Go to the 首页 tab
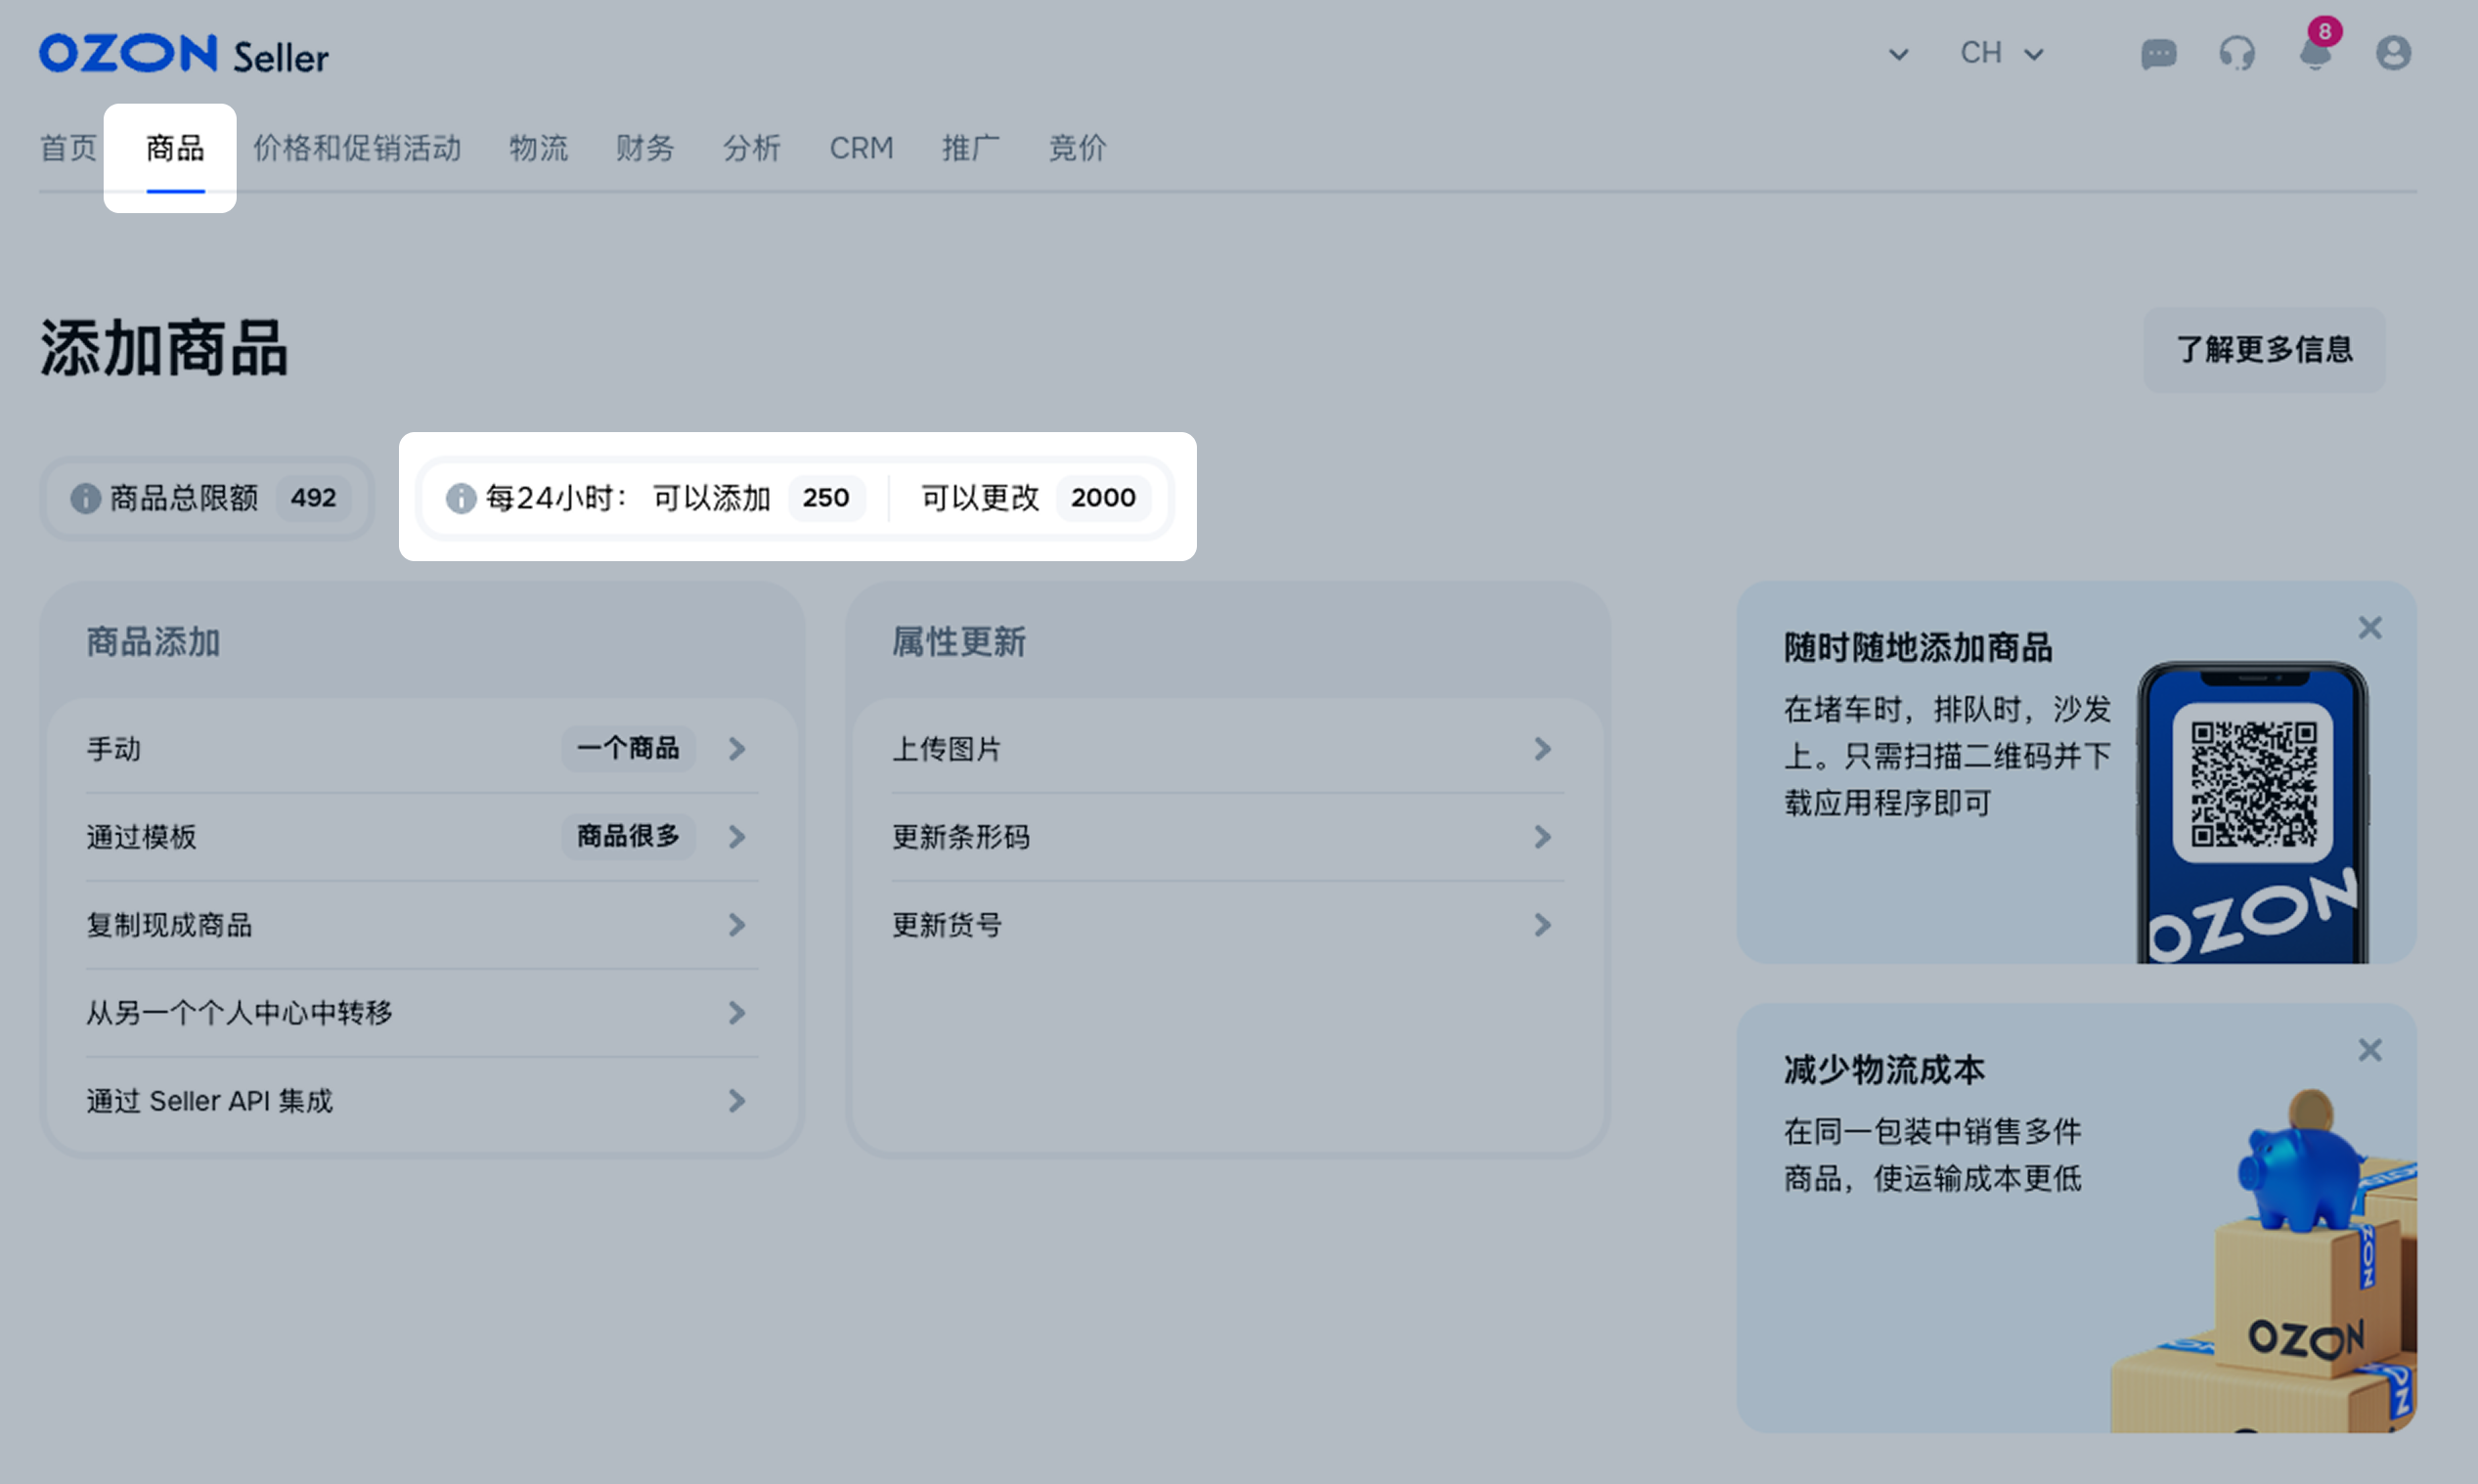 click(x=68, y=148)
